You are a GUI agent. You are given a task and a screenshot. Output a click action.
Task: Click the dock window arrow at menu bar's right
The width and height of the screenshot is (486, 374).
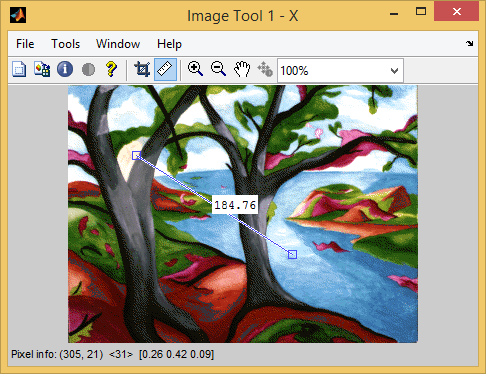click(x=470, y=43)
